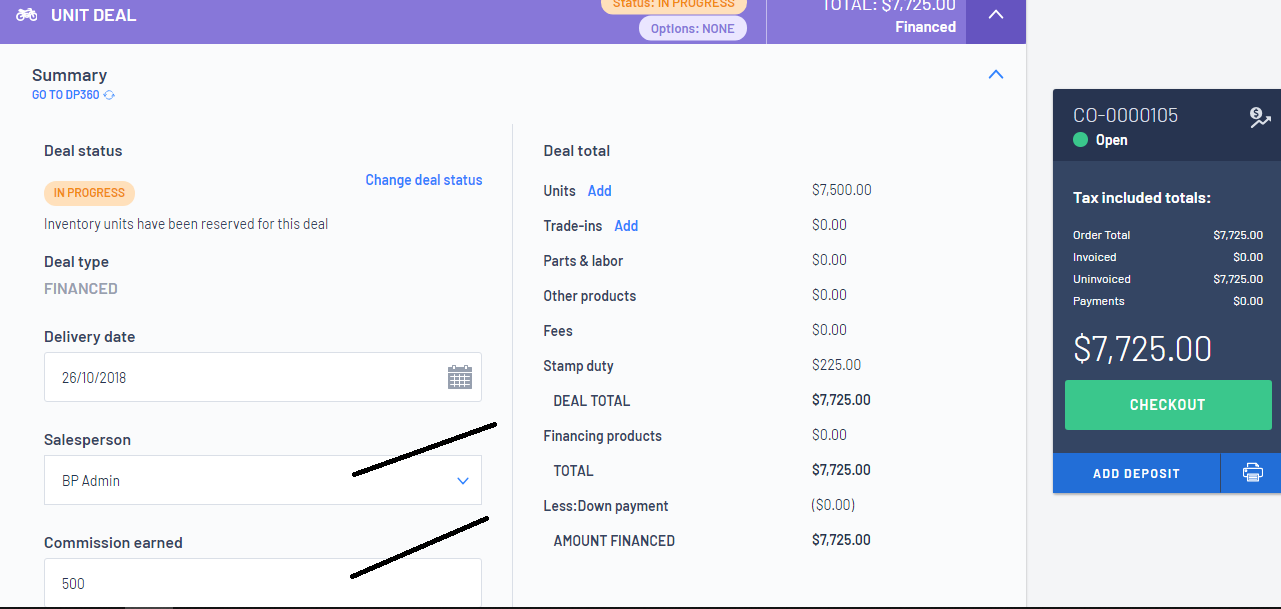The height and width of the screenshot is (609, 1281).
Task: Click the CO-0000105 order number
Action: coord(1125,115)
